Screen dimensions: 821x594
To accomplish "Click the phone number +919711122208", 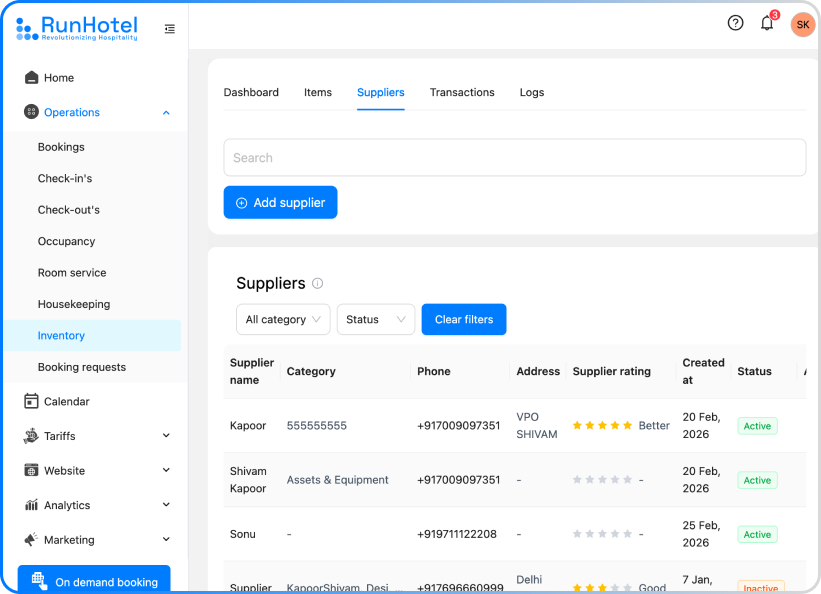I will 457,534.
